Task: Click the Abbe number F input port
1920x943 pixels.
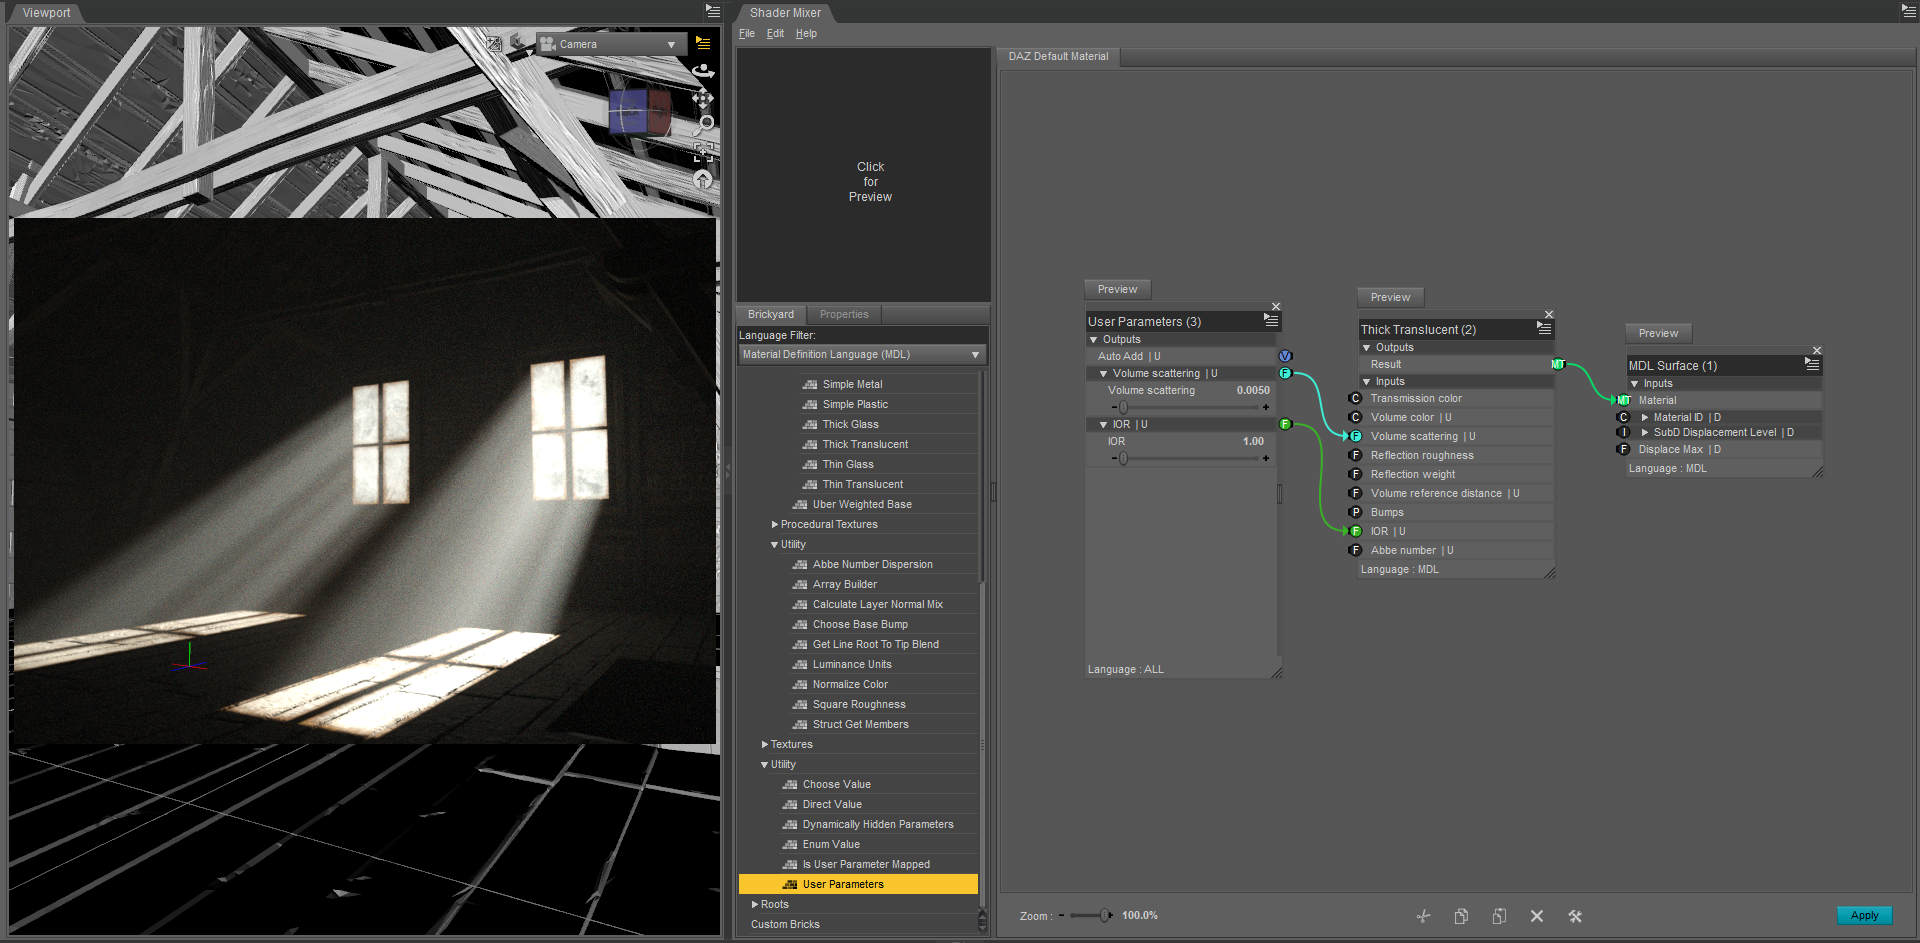Action: 1356,550
